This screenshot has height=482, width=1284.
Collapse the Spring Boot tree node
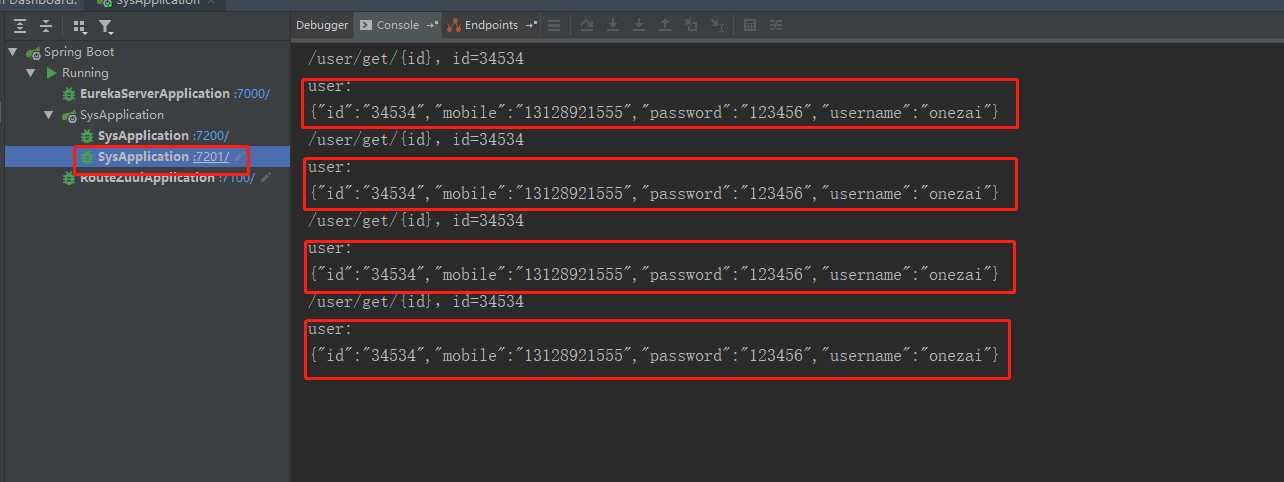[12, 52]
